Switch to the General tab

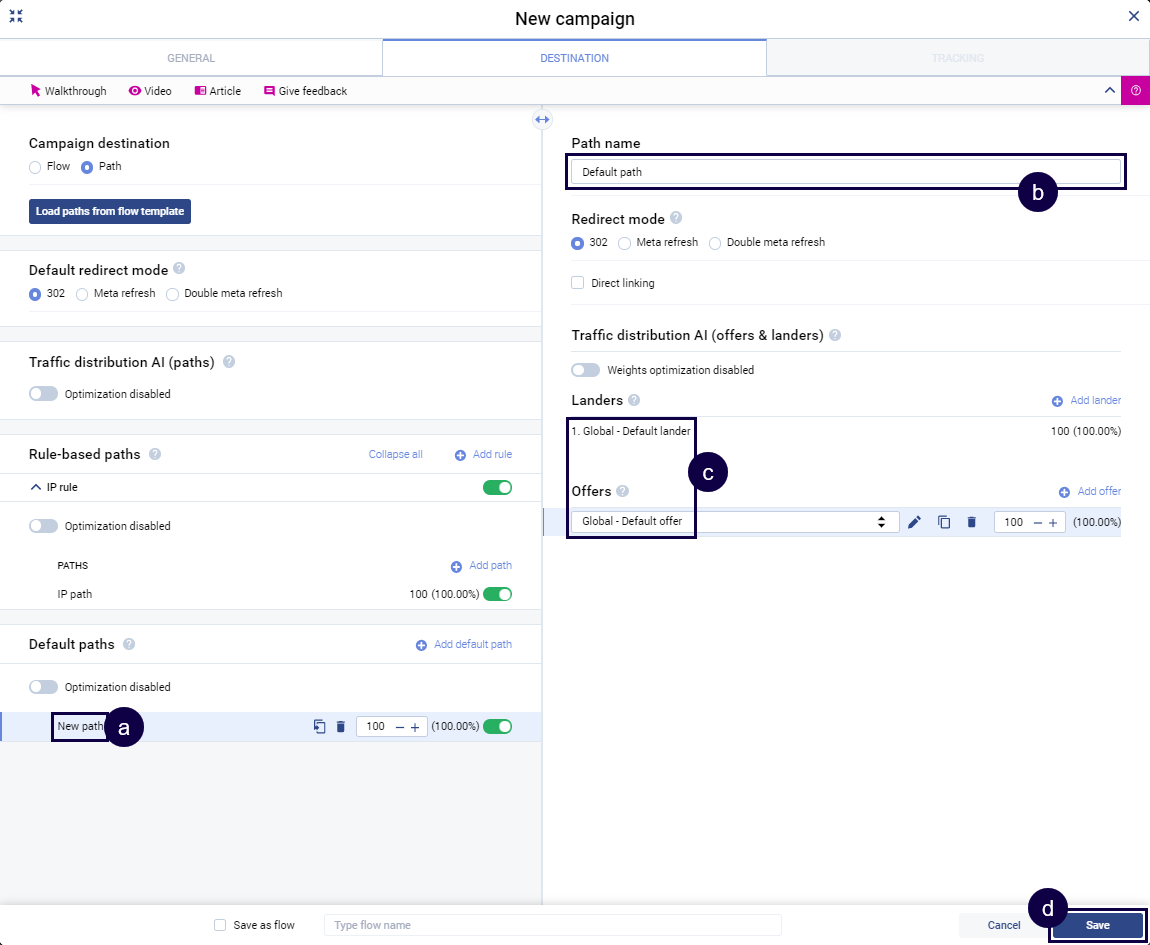(191, 58)
